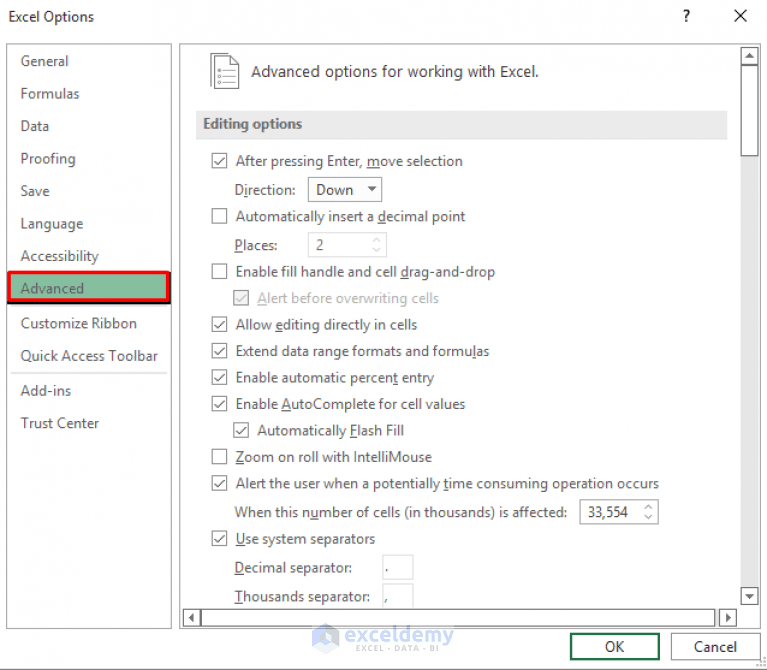
Task: Click horizontal scrollbar left arrow
Action: pos(191,617)
